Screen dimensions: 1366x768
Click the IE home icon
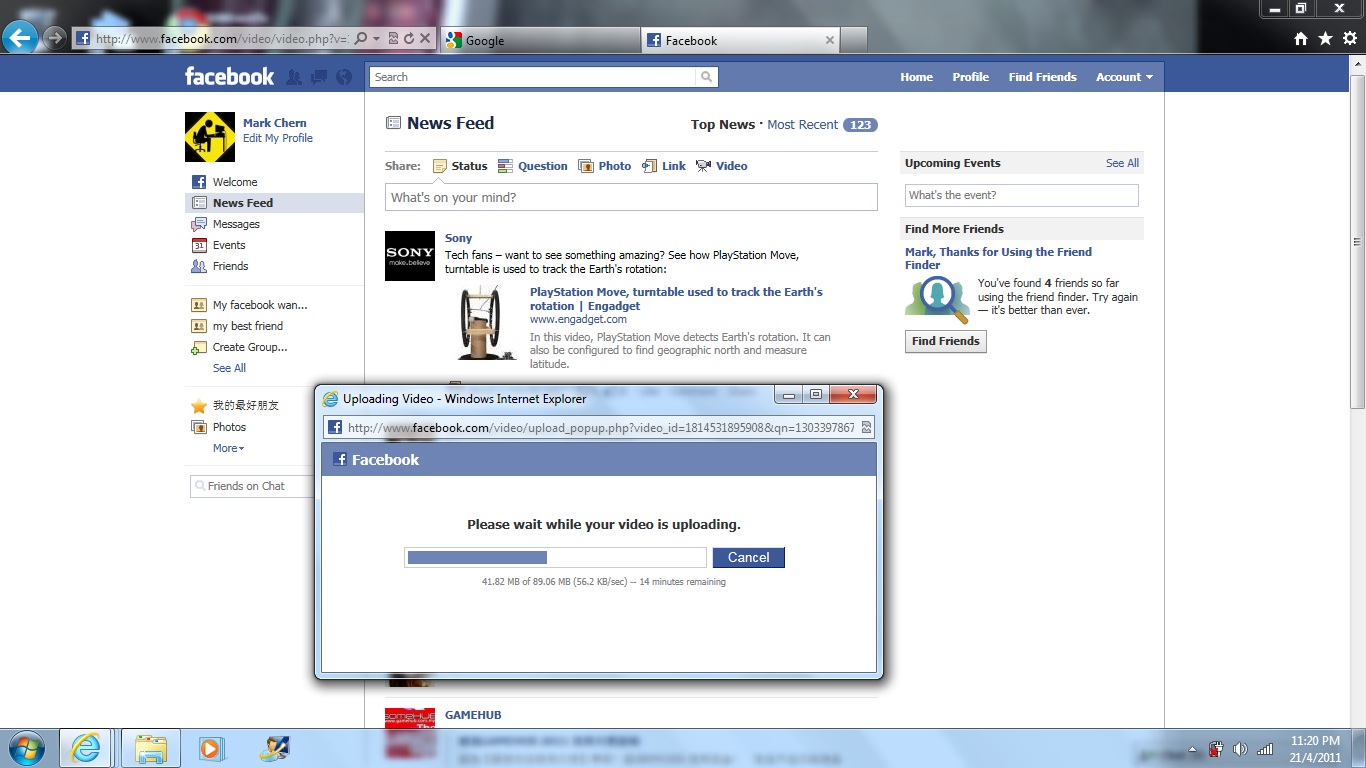click(1301, 39)
